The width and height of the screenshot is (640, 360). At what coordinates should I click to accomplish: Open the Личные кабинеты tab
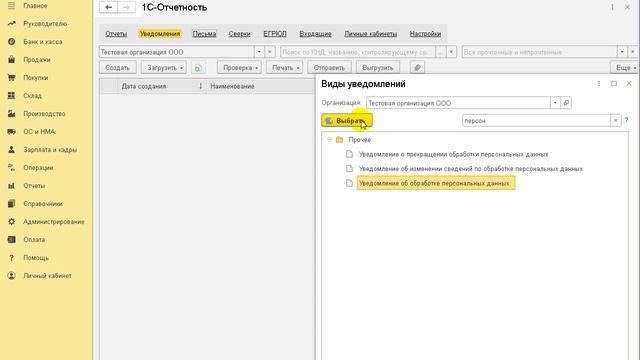[x=371, y=34]
